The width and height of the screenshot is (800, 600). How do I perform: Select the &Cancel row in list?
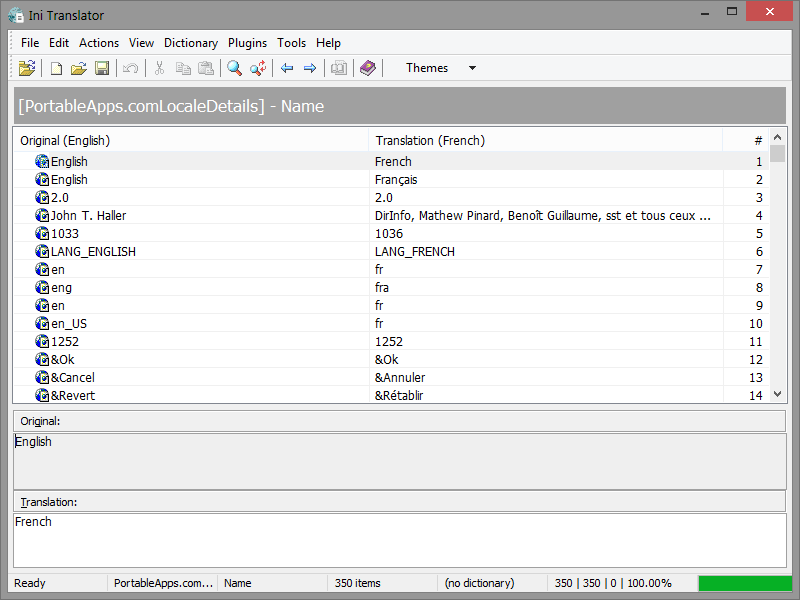pyautogui.click(x=73, y=378)
